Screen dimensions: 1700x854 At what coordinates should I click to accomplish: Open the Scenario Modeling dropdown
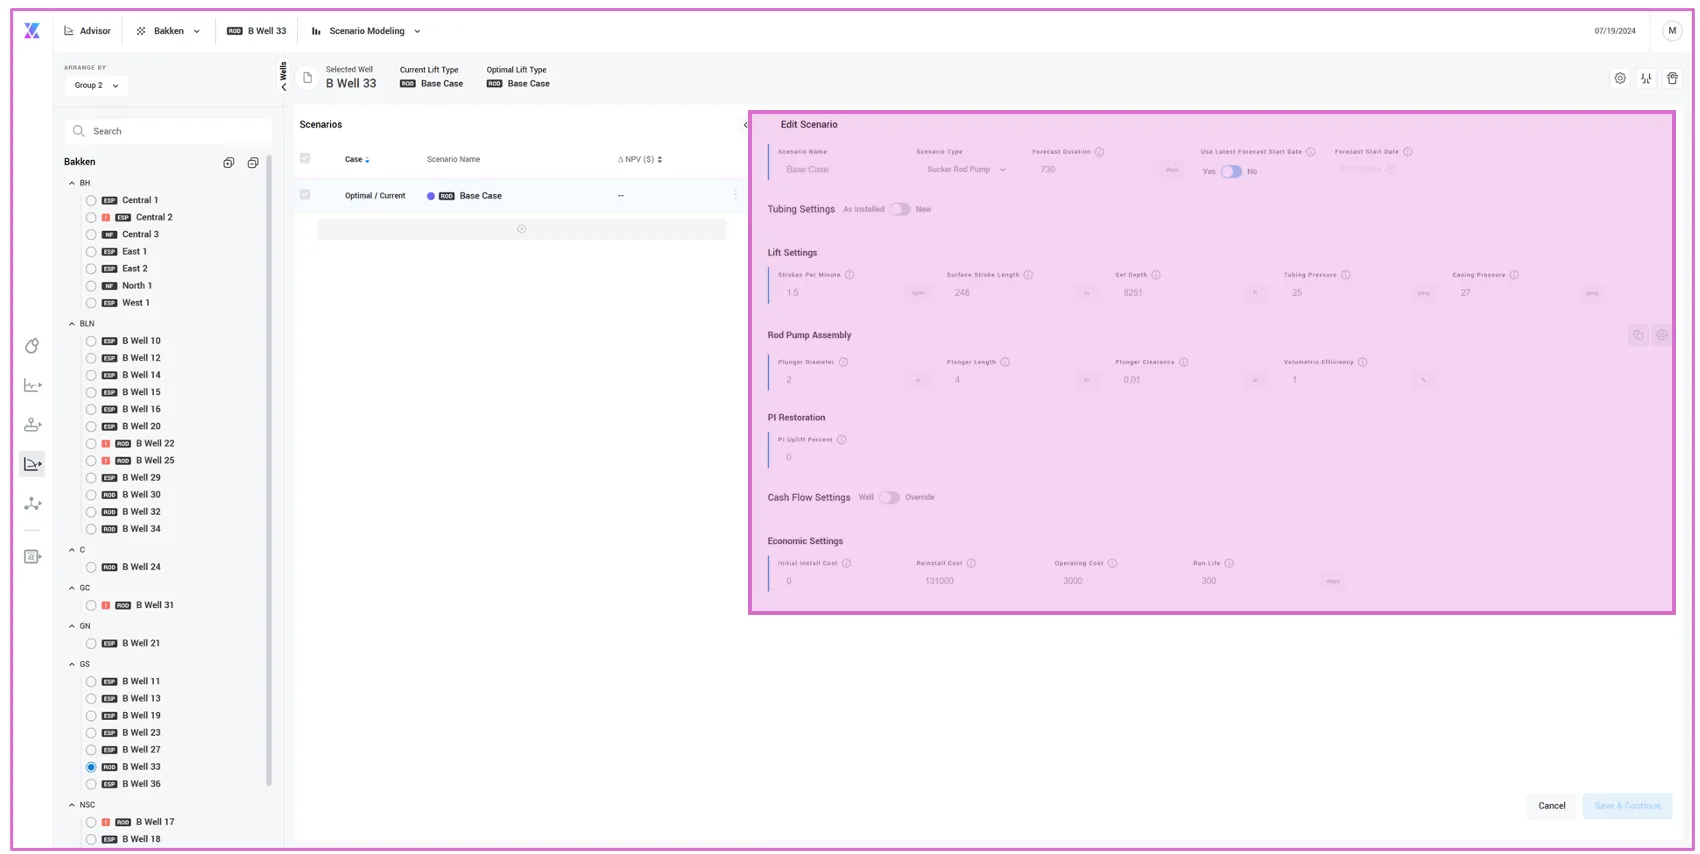[366, 31]
